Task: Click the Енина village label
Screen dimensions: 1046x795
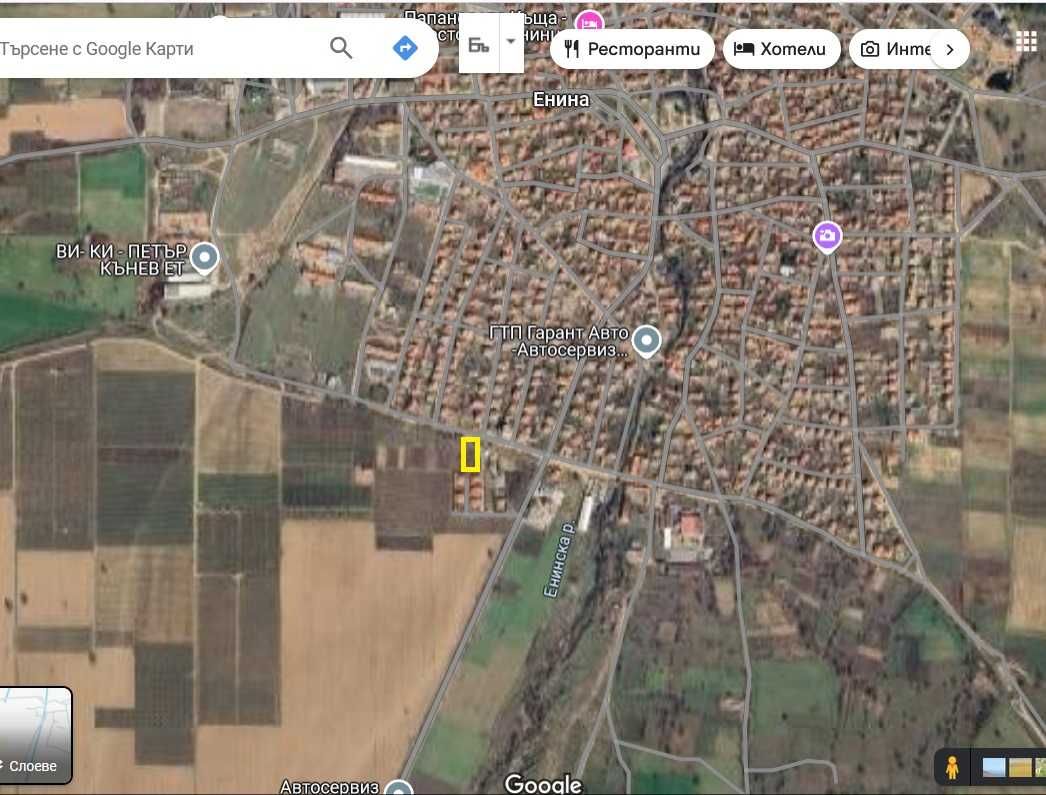Action: point(561,100)
